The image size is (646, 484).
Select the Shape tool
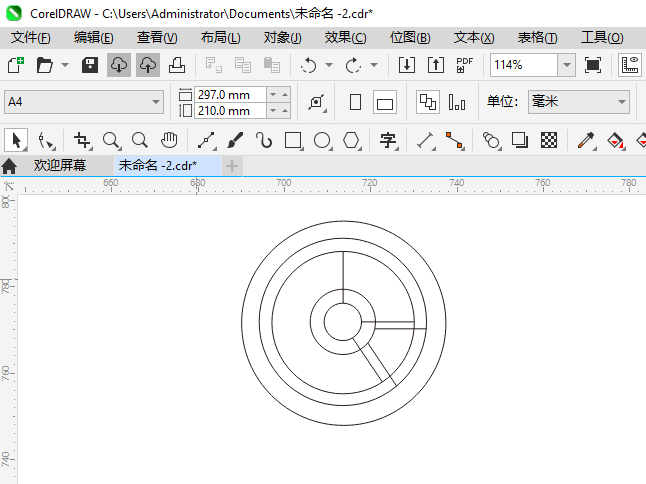[46, 140]
